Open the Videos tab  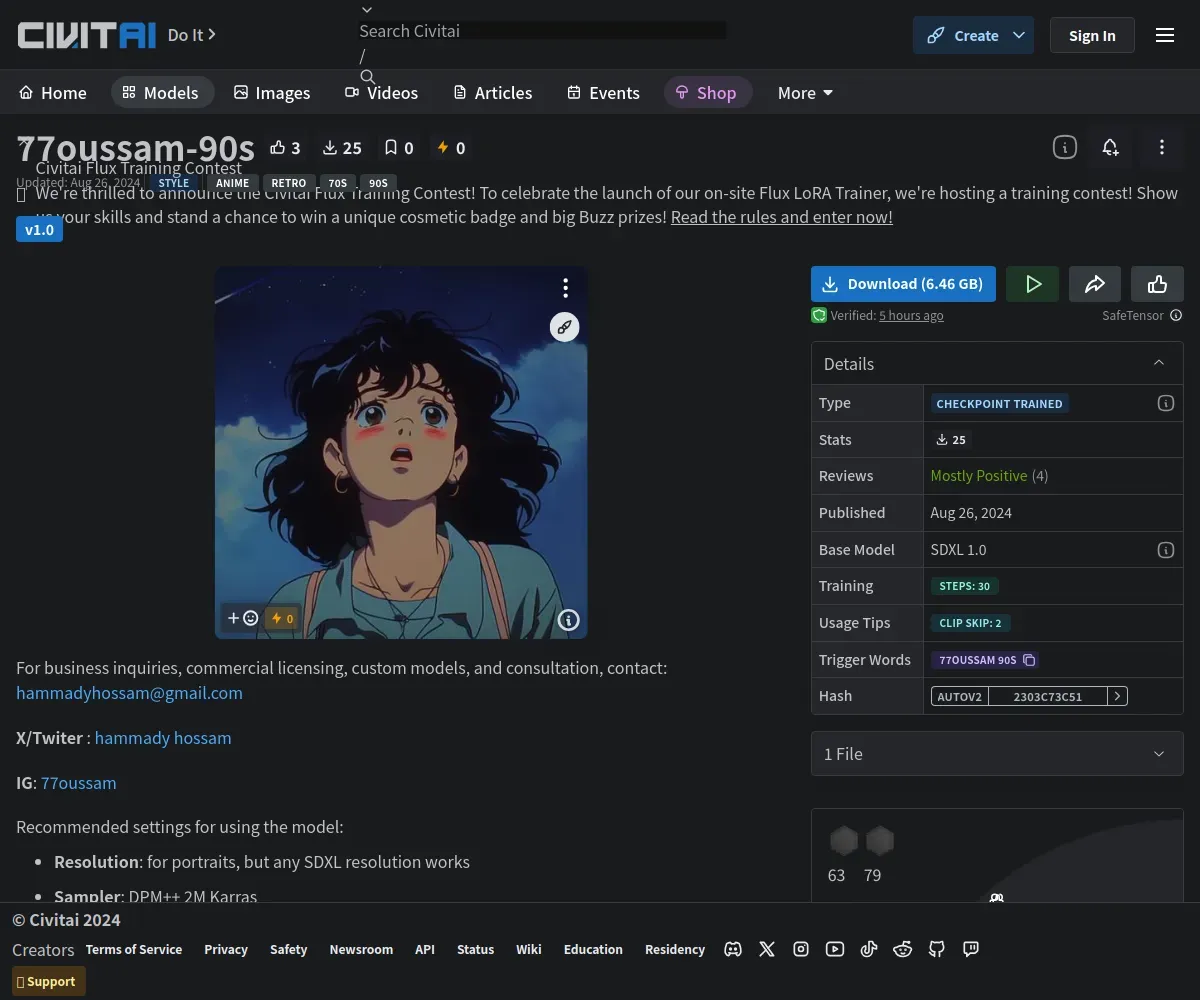382,93
